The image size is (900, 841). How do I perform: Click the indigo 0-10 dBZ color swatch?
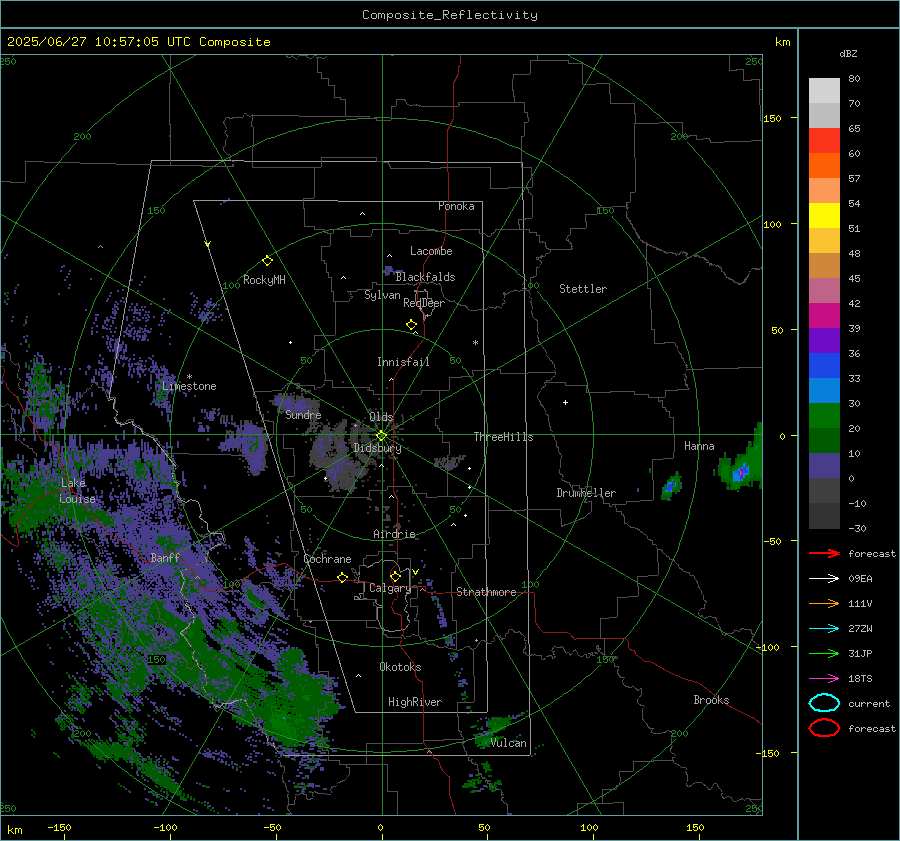(x=824, y=466)
